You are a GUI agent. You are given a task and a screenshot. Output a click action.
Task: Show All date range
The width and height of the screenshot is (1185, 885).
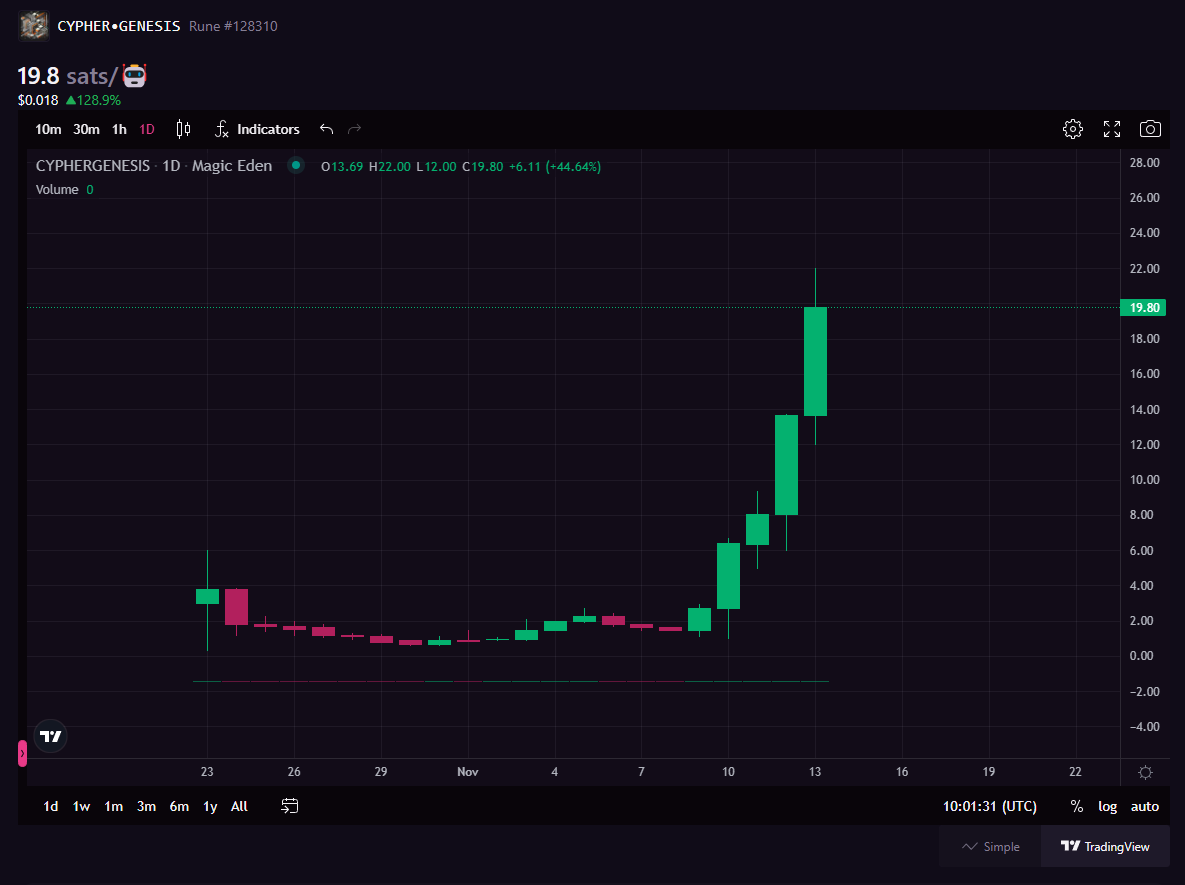coord(239,806)
